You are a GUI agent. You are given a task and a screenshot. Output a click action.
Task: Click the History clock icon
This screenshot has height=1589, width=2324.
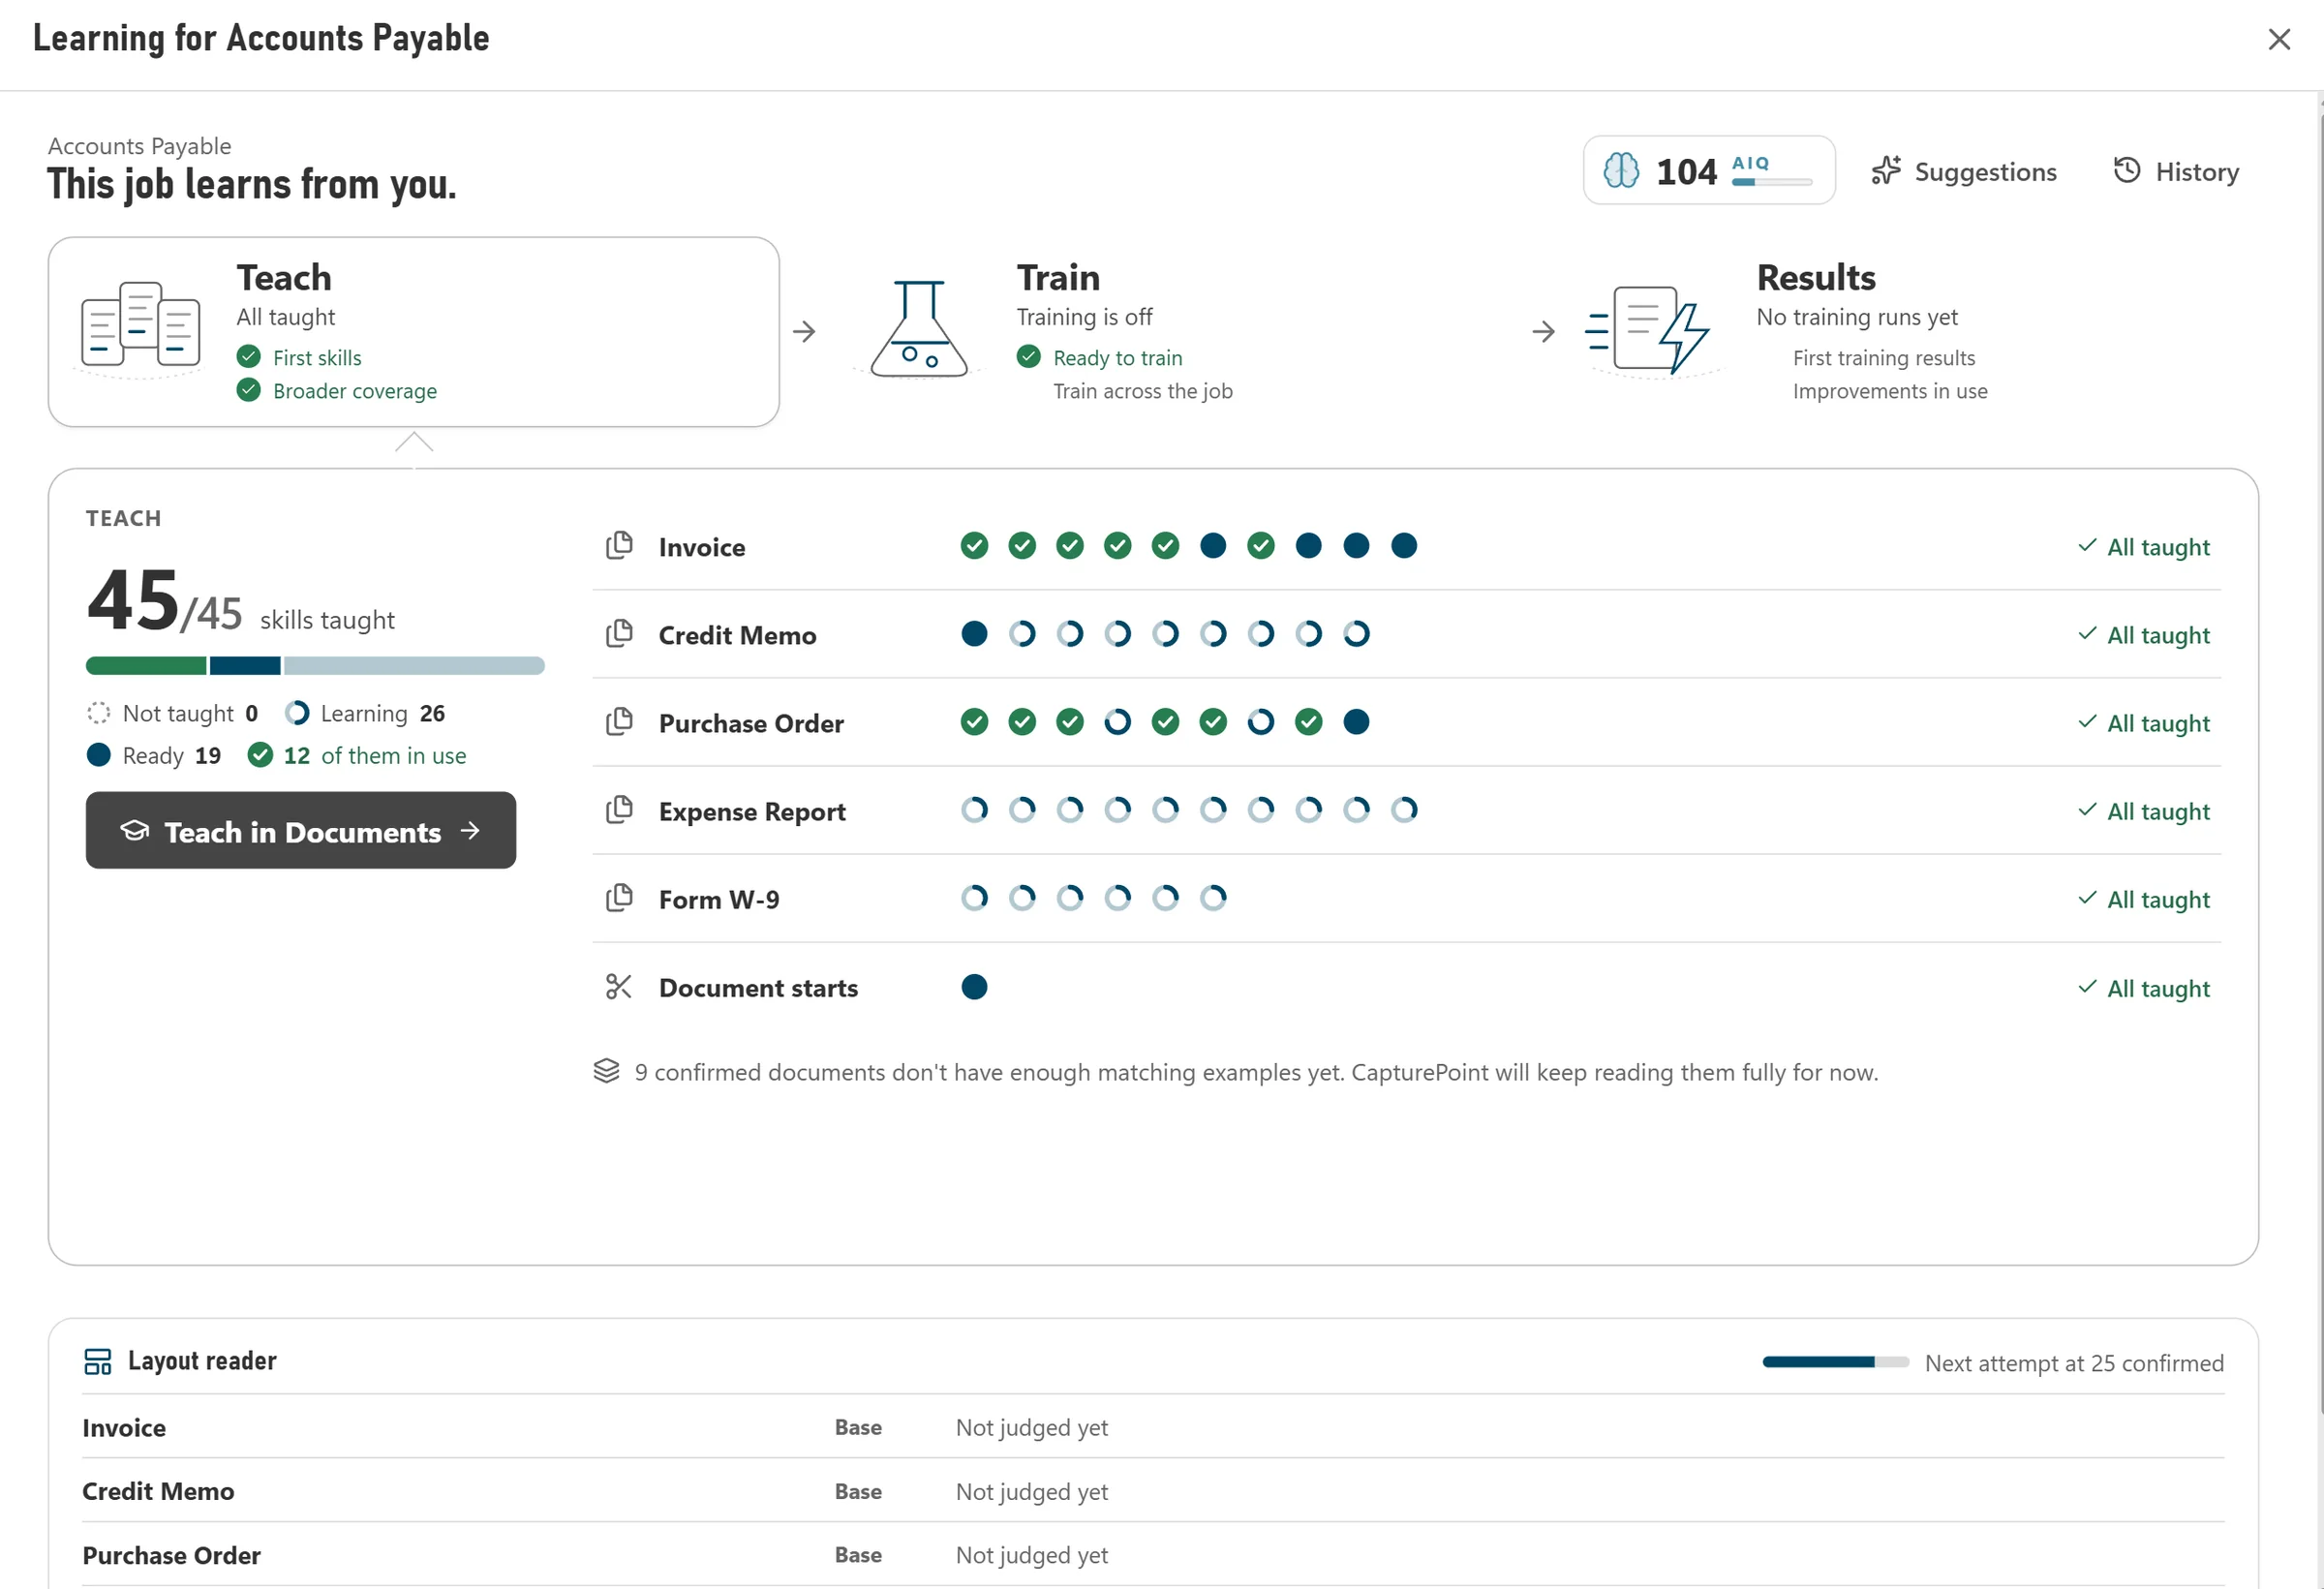[2127, 171]
